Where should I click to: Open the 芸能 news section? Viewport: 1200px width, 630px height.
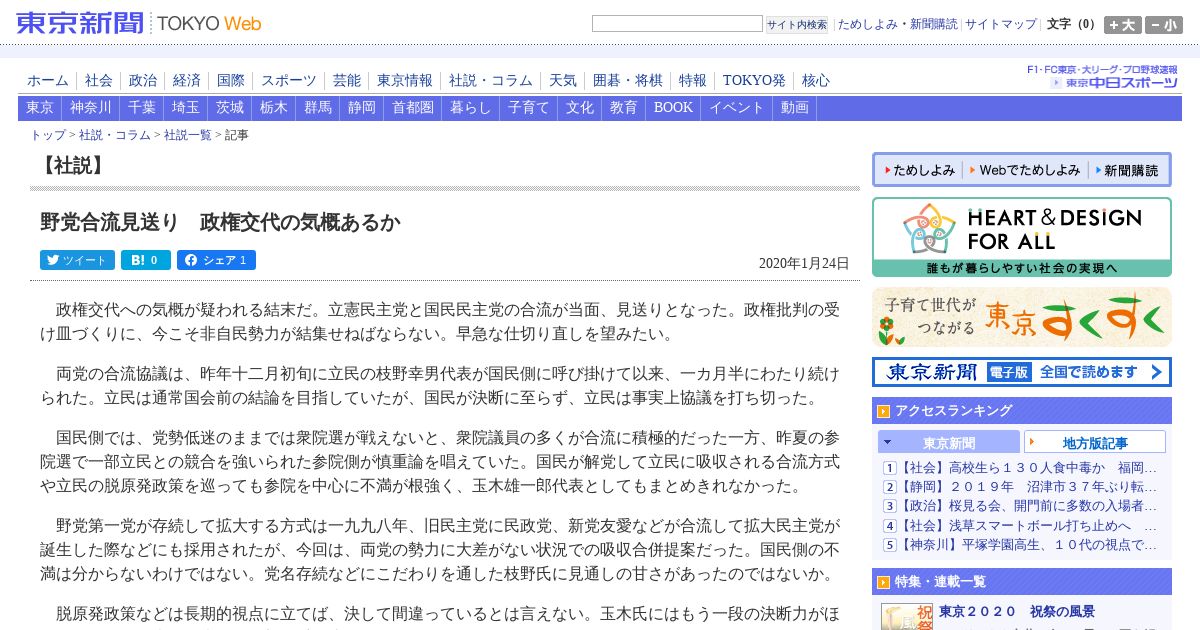[x=347, y=80]
